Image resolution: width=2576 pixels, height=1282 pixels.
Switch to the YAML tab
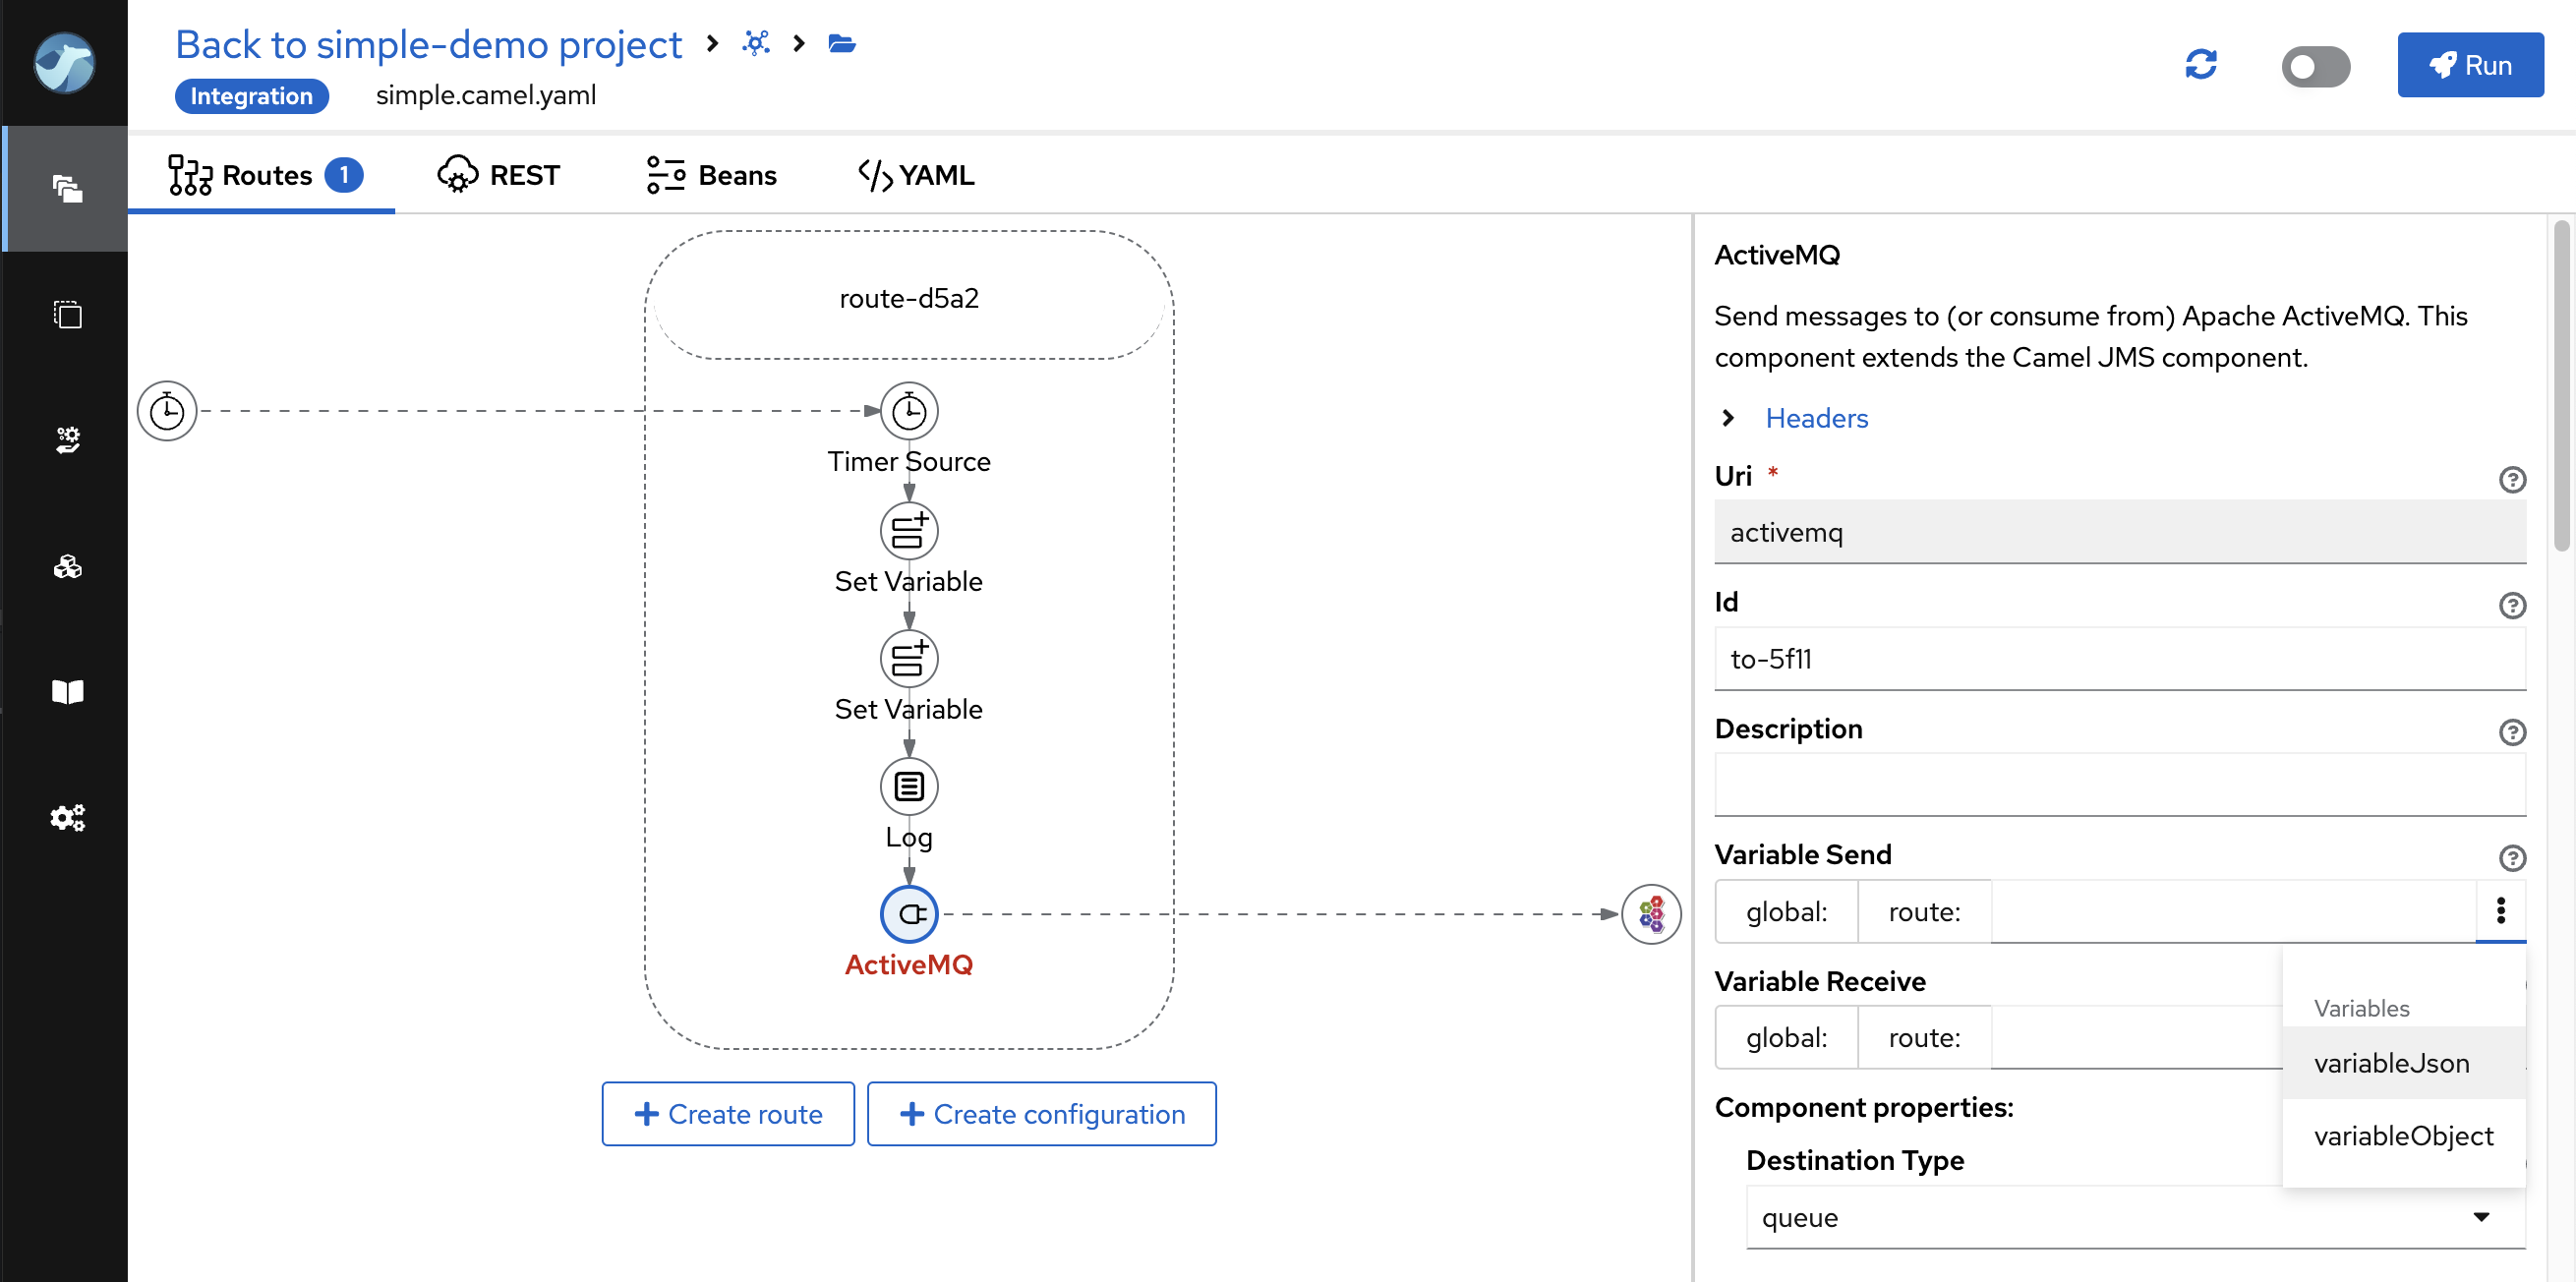click(916, 175)
